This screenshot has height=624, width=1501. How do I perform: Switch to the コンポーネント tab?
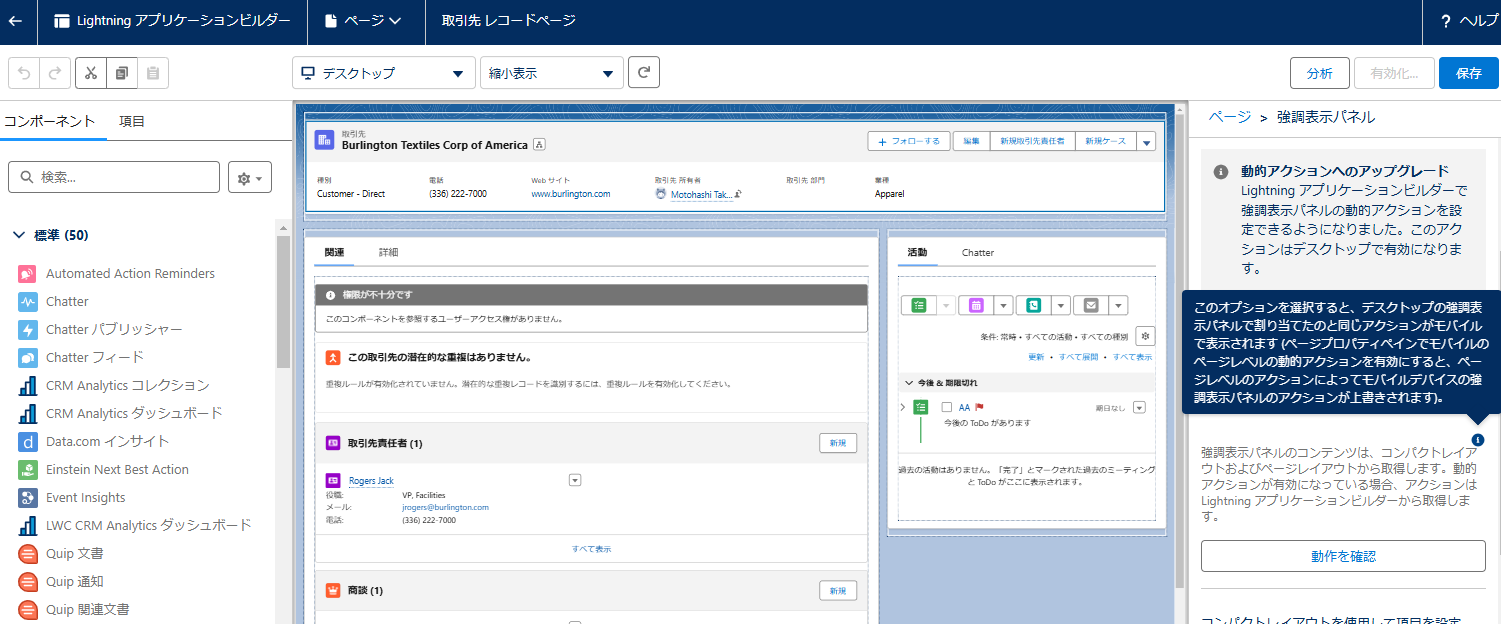[x=48, y=121]
